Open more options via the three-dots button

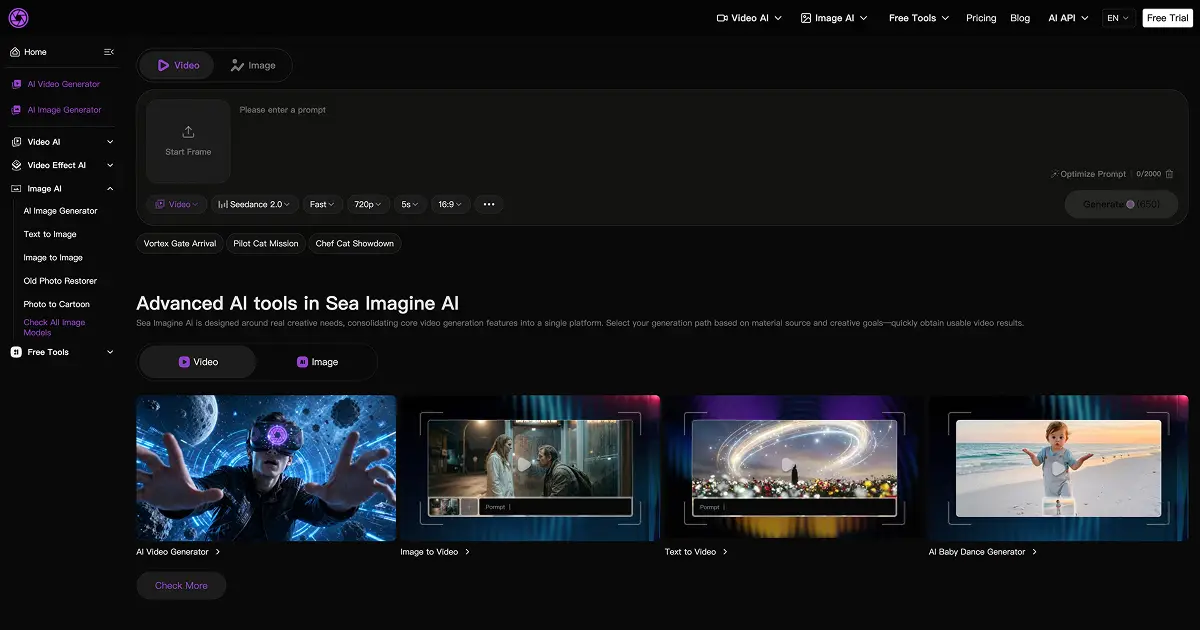click(x=489, y=204)
